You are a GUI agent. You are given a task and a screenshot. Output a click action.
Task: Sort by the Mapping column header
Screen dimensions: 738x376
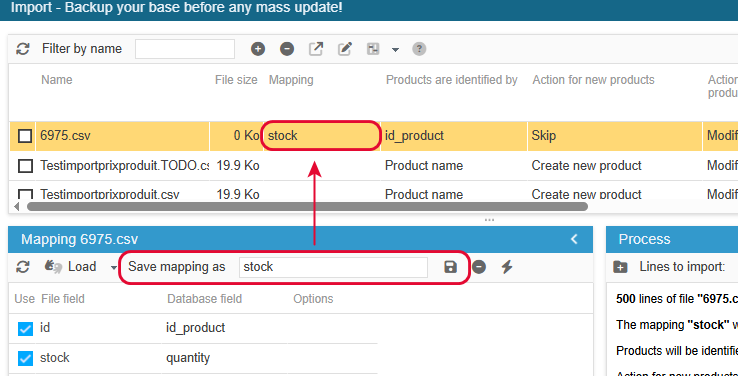click(291, 80)
